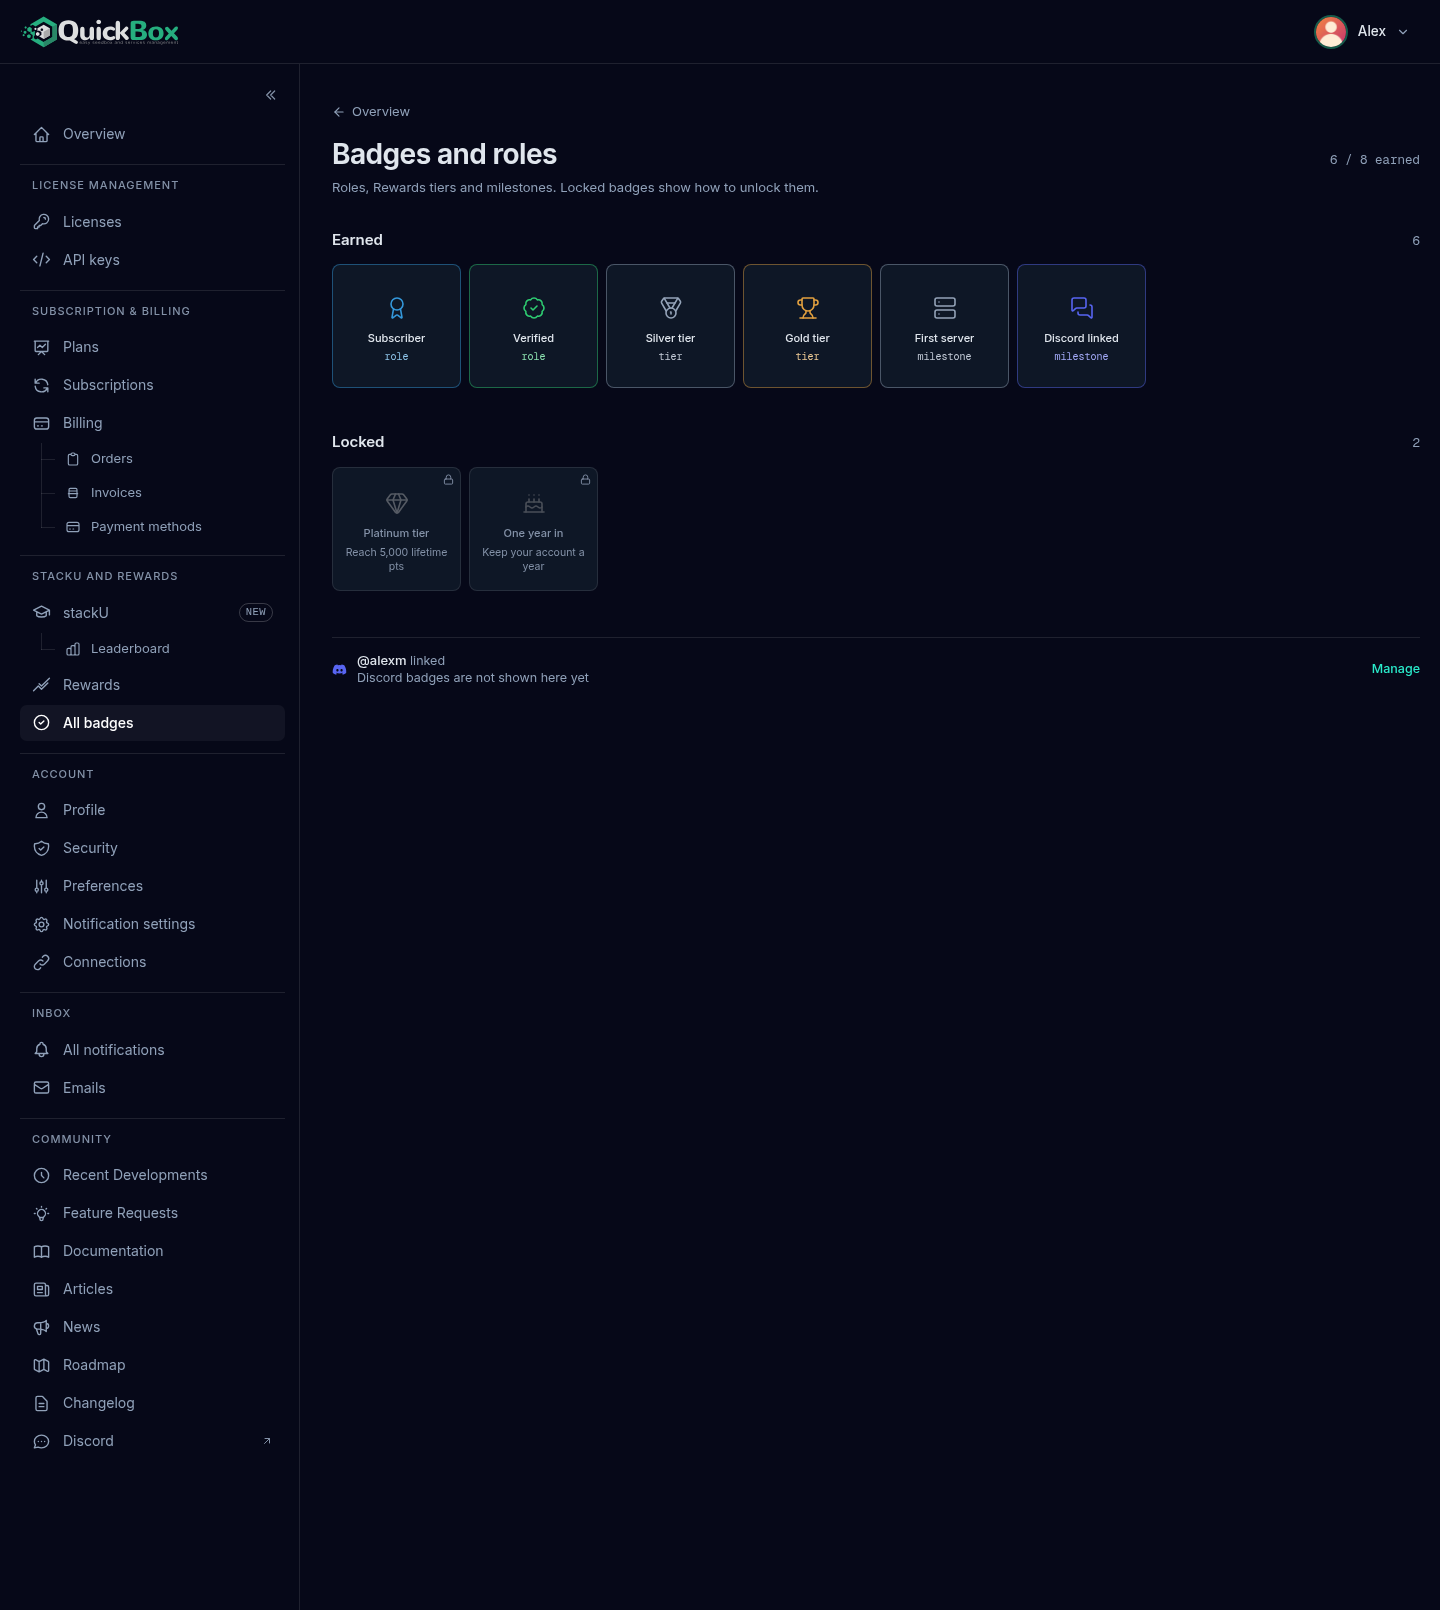Screen dimensions: 1440x1610
Task: Open the Alex account dropdown
Action: [1362, 32]
